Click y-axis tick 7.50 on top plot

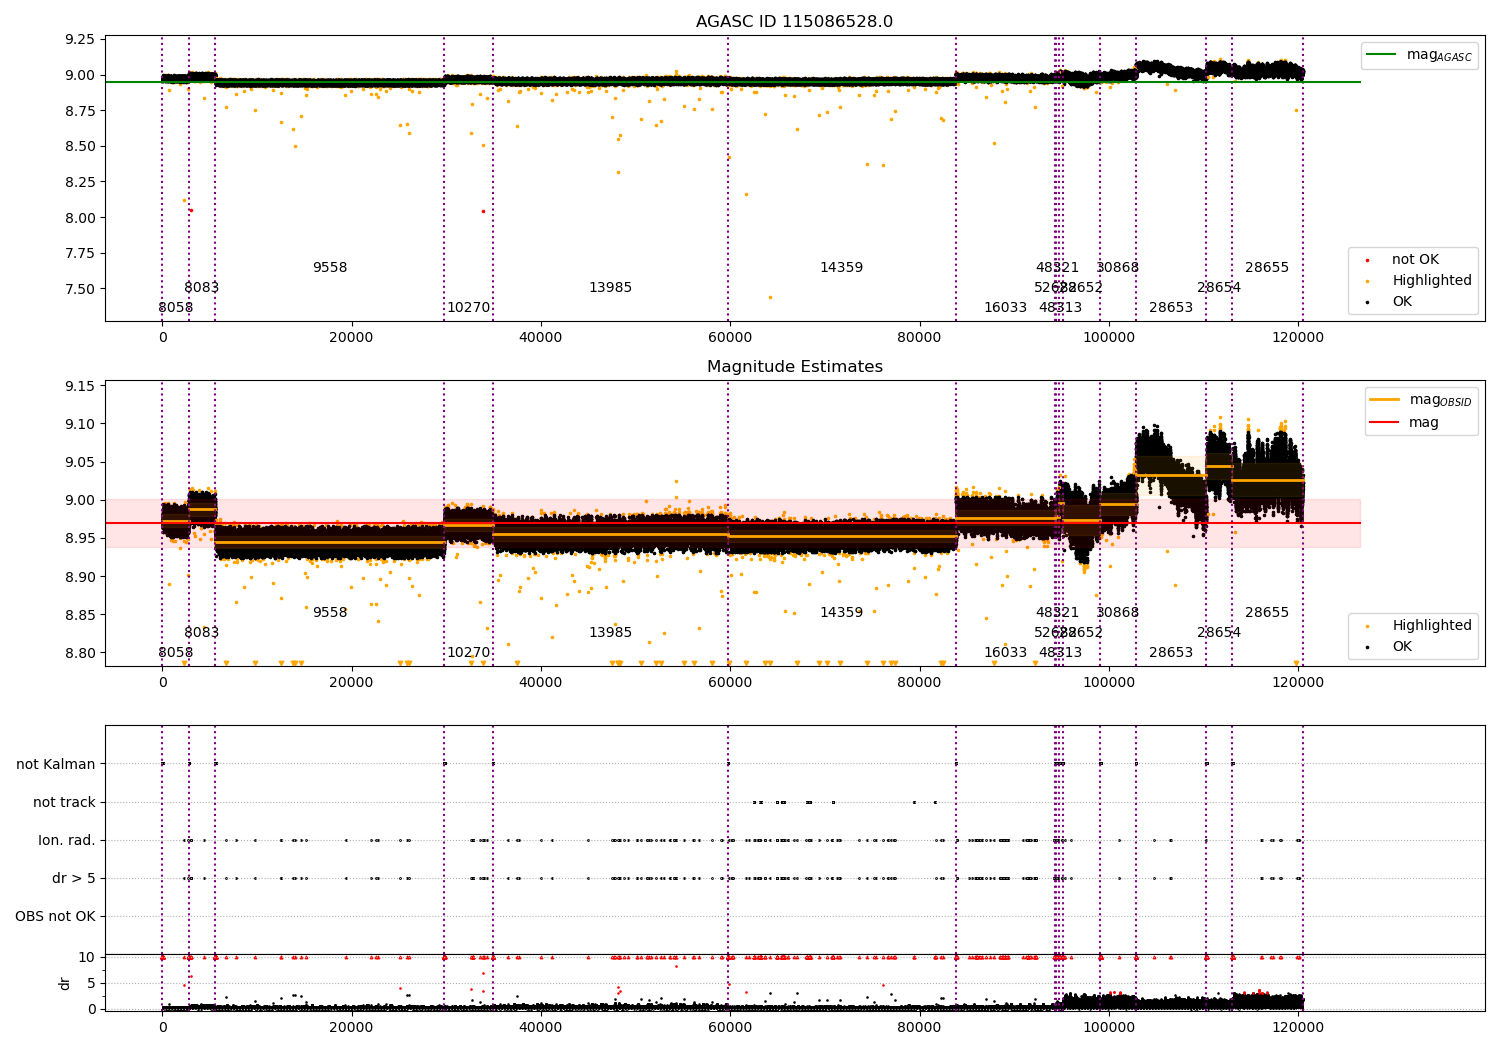(79, 290)
